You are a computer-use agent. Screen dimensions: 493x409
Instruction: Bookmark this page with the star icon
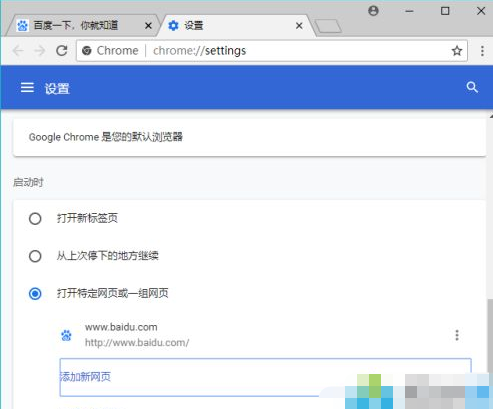tap(457, 51)
